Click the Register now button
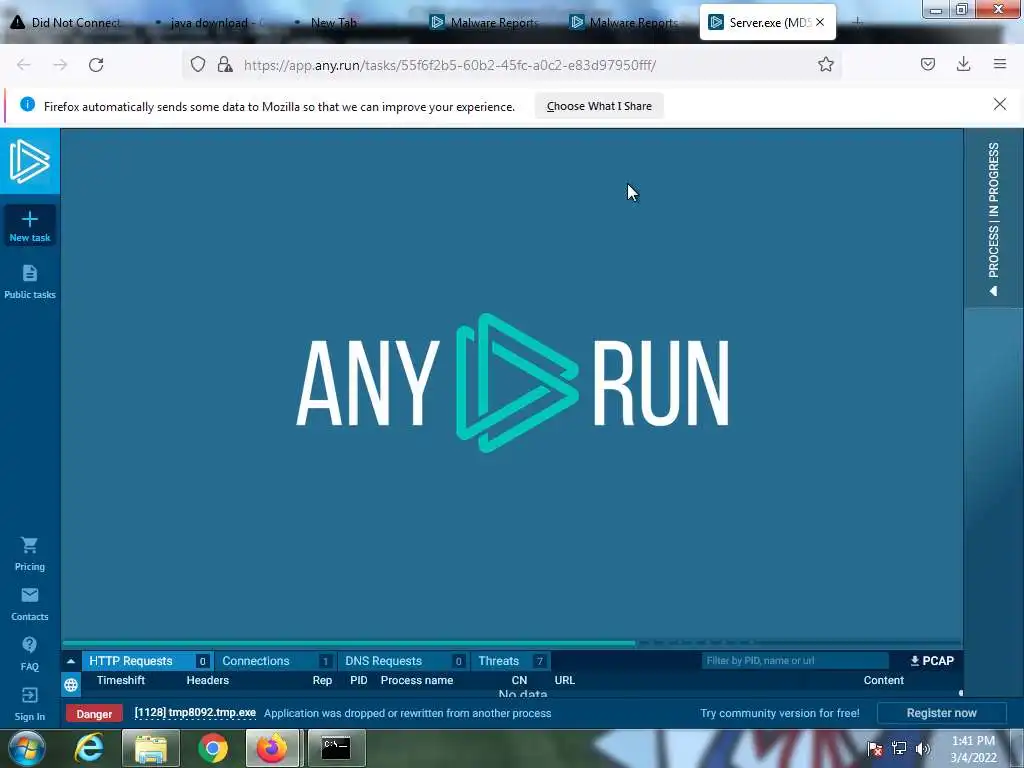1024x768 pixels. coord(941,713)
